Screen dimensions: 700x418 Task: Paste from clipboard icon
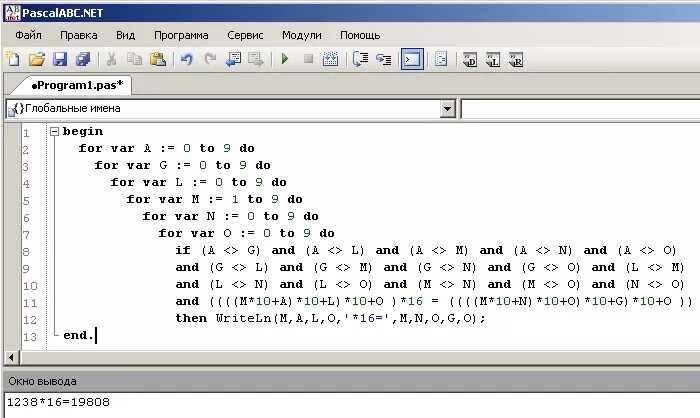(x=158, y=59)
